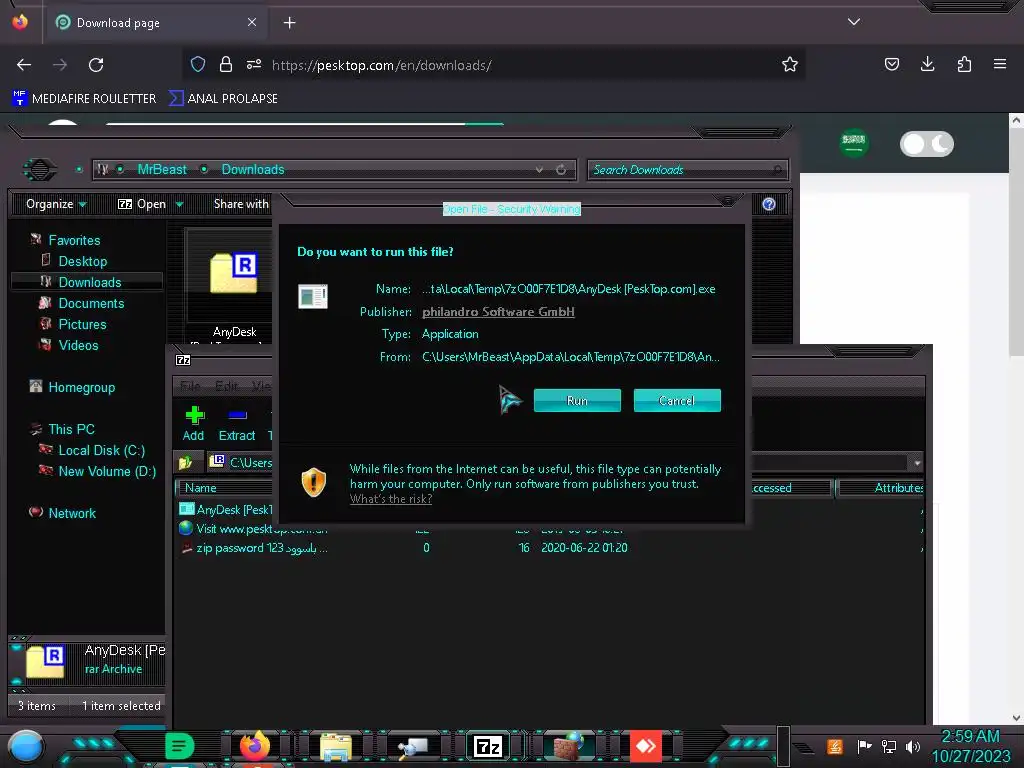Viewport: 1024px width, 768px height.
Task: Select Network in Explorer navigation pane
Action: 72,513
